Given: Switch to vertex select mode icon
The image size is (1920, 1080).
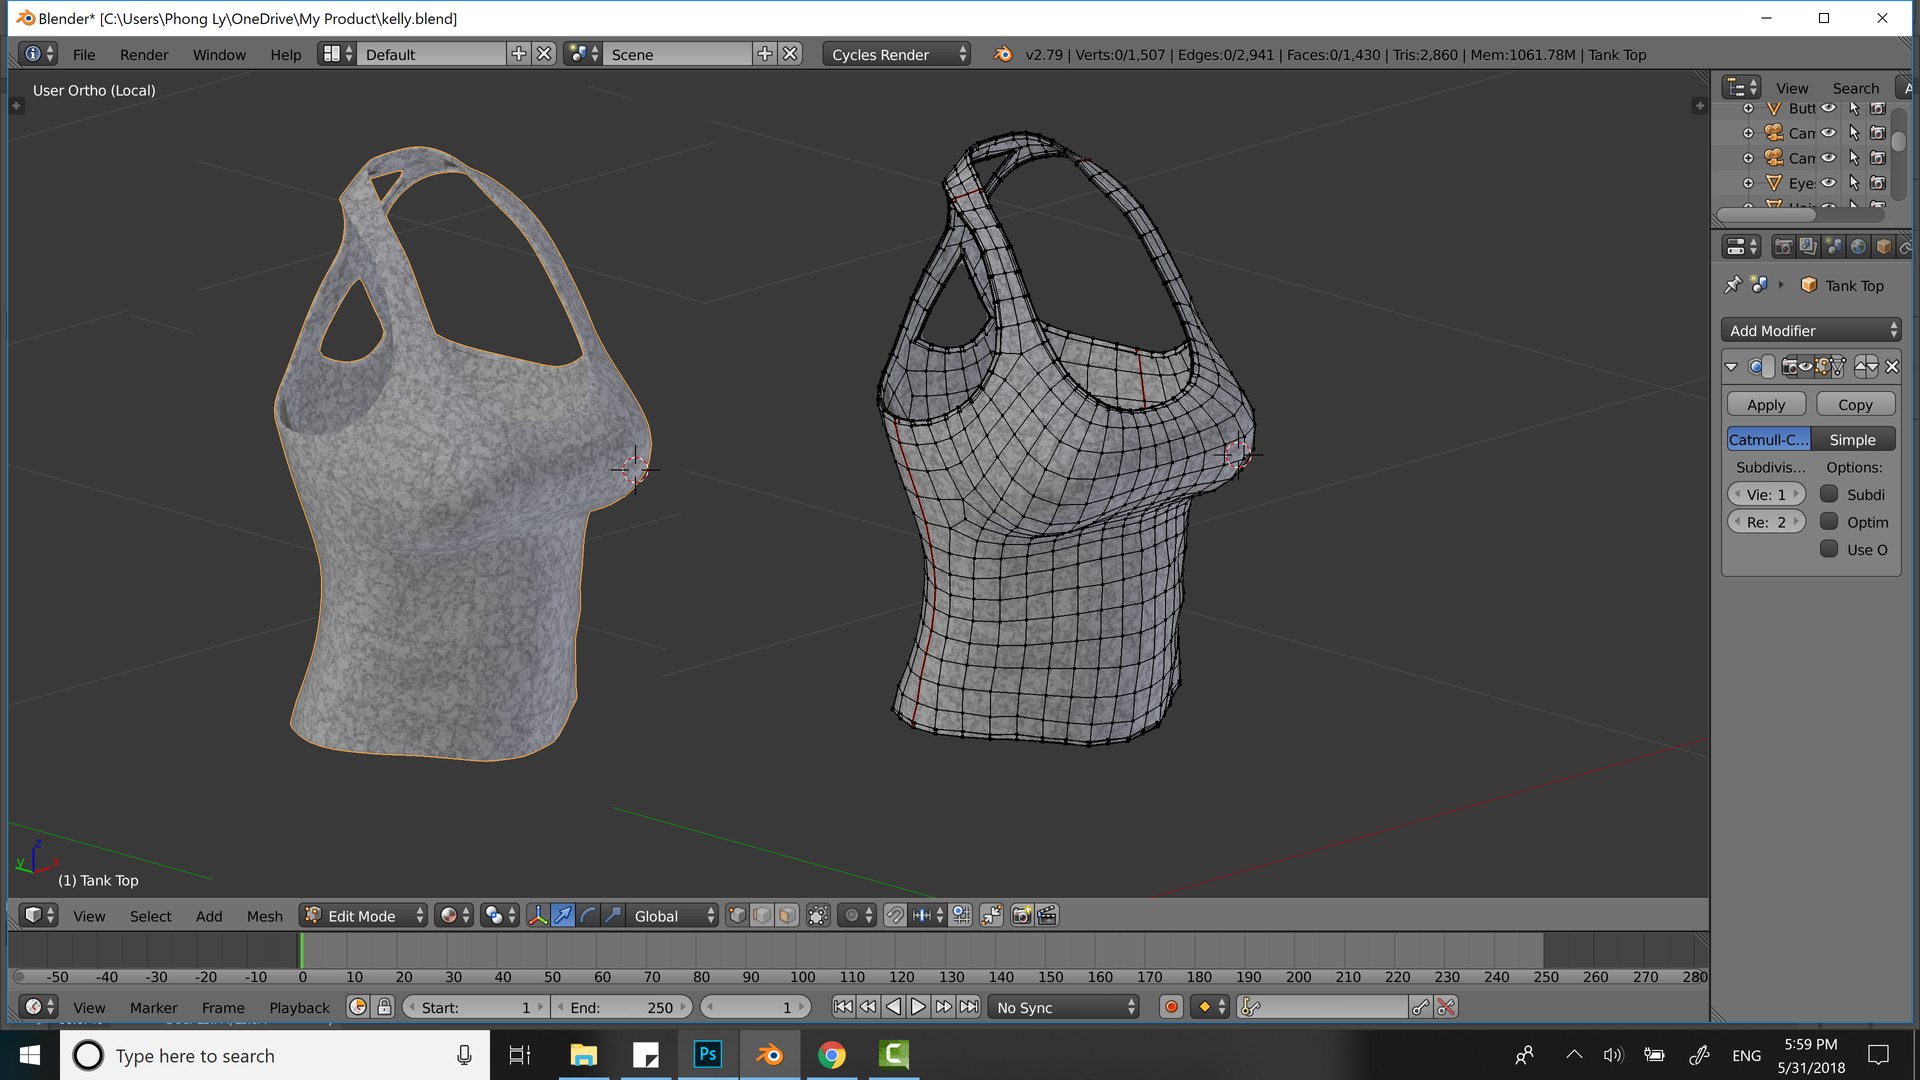Looking at the screenshot, I should point(737,916).
